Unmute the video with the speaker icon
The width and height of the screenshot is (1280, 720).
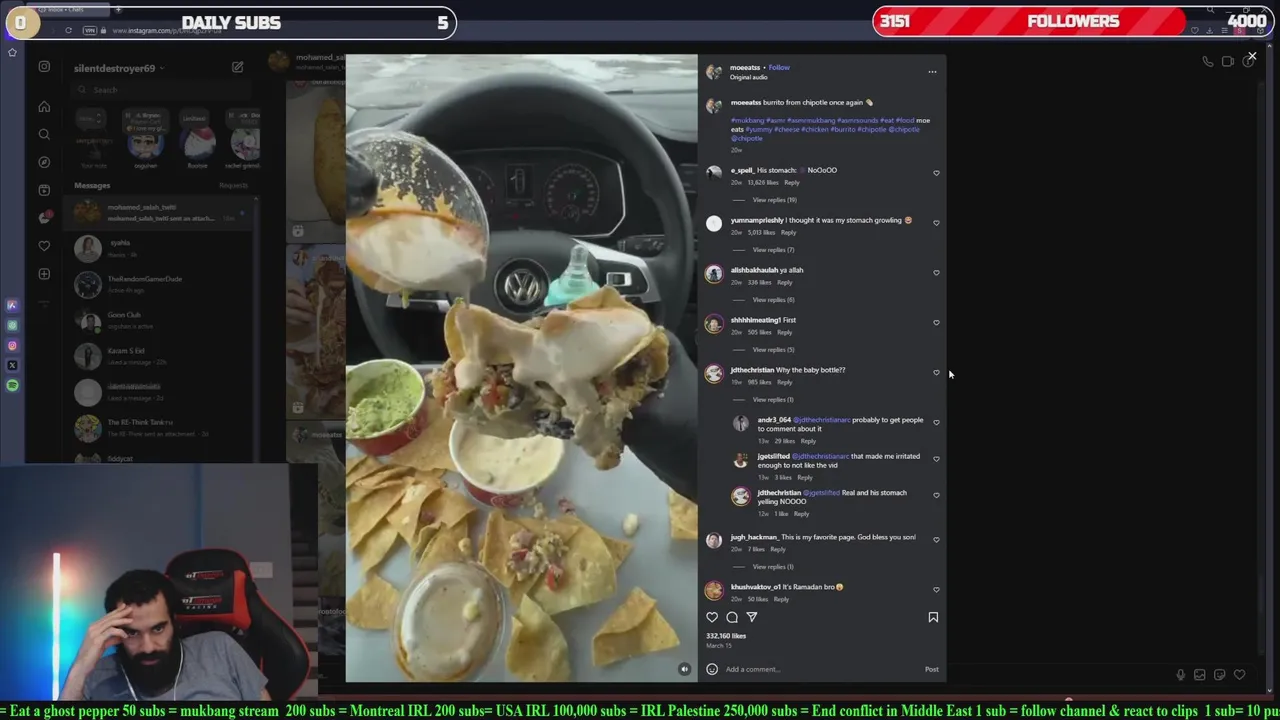pos(684,669)
